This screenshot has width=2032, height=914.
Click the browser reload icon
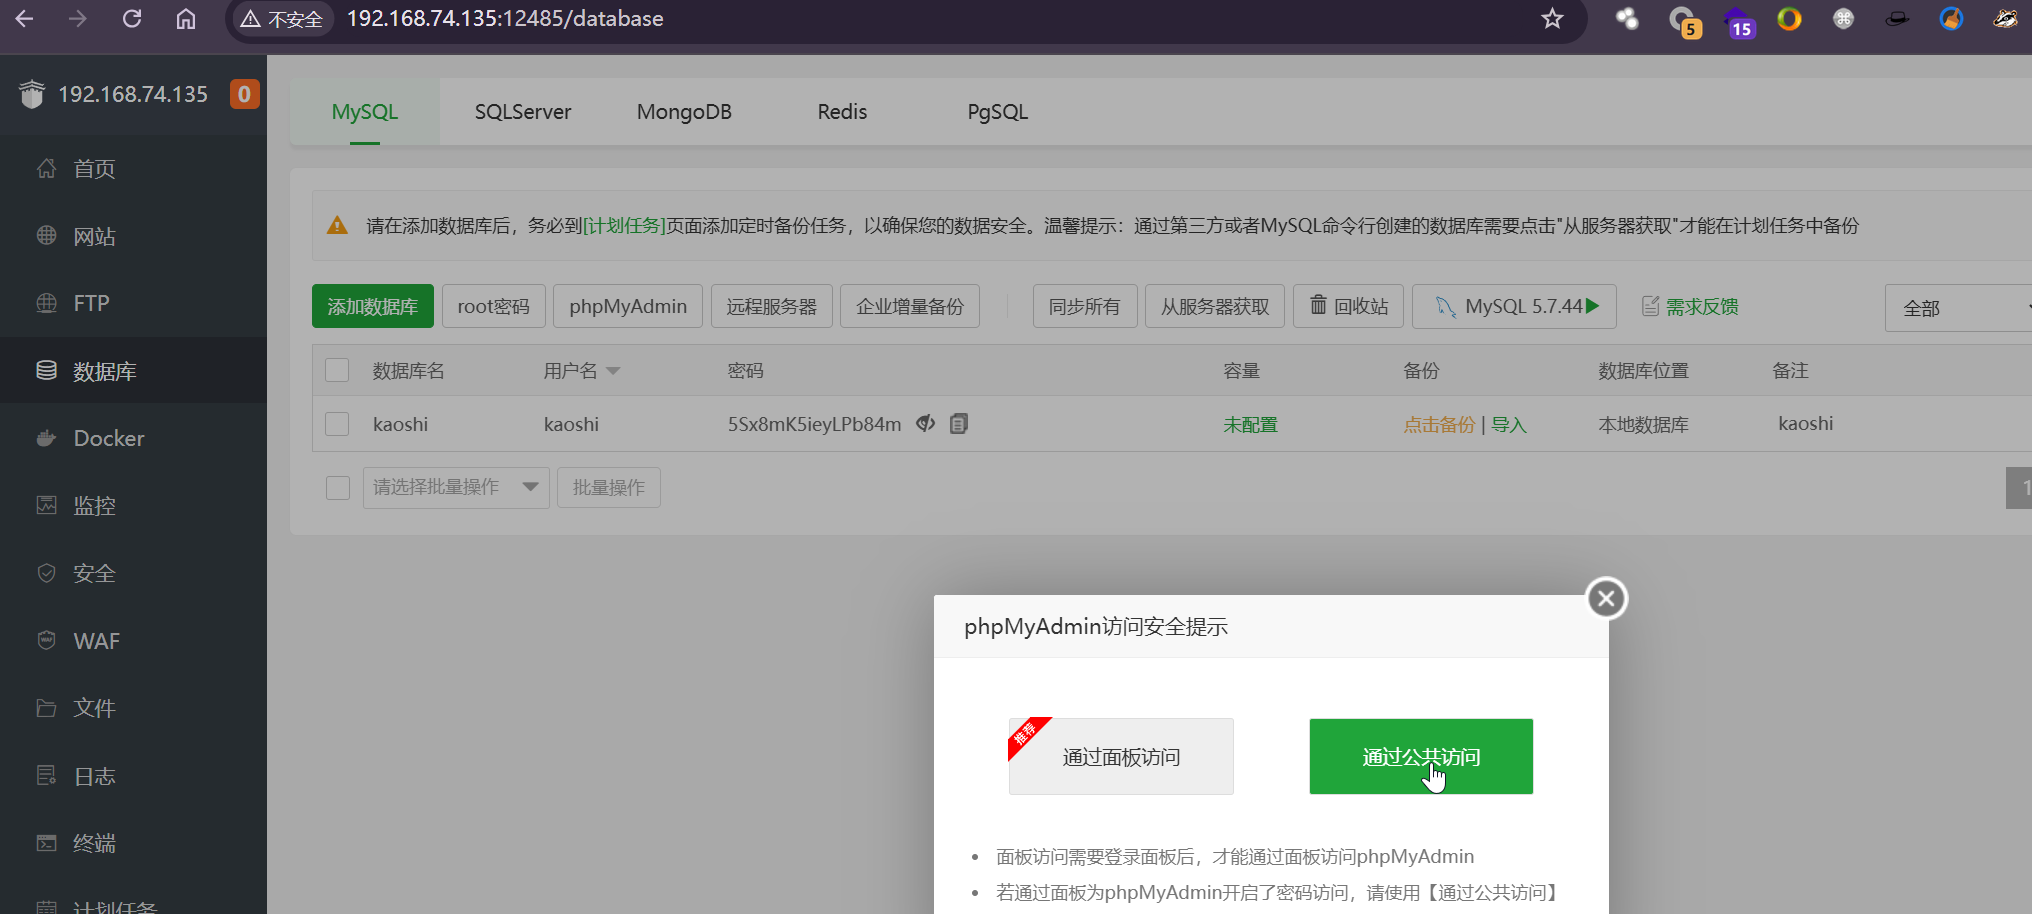point(132,19)
